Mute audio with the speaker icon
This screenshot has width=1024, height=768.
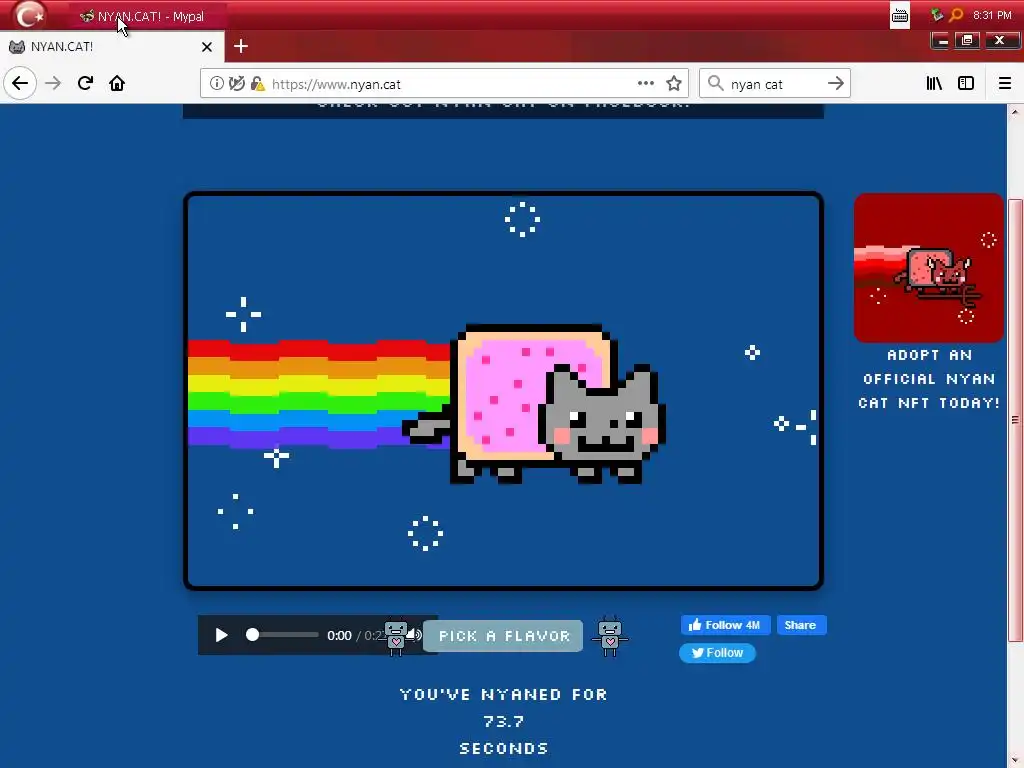415,635
